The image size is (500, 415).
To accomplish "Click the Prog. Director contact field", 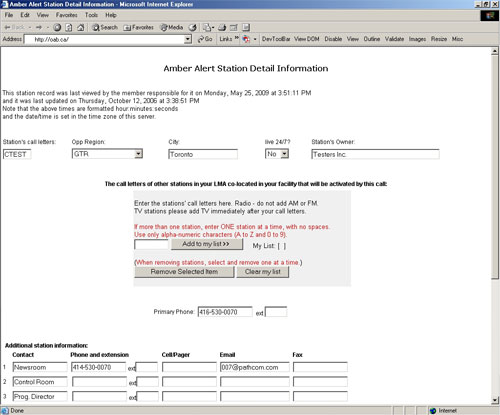I will click(x=40, y=396).
